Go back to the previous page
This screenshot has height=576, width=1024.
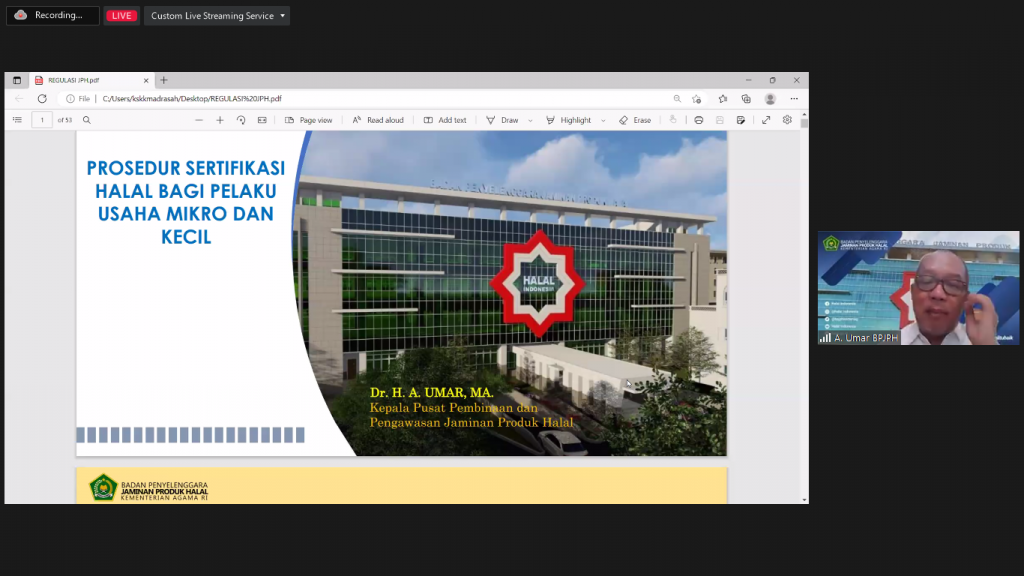[19, 99]
